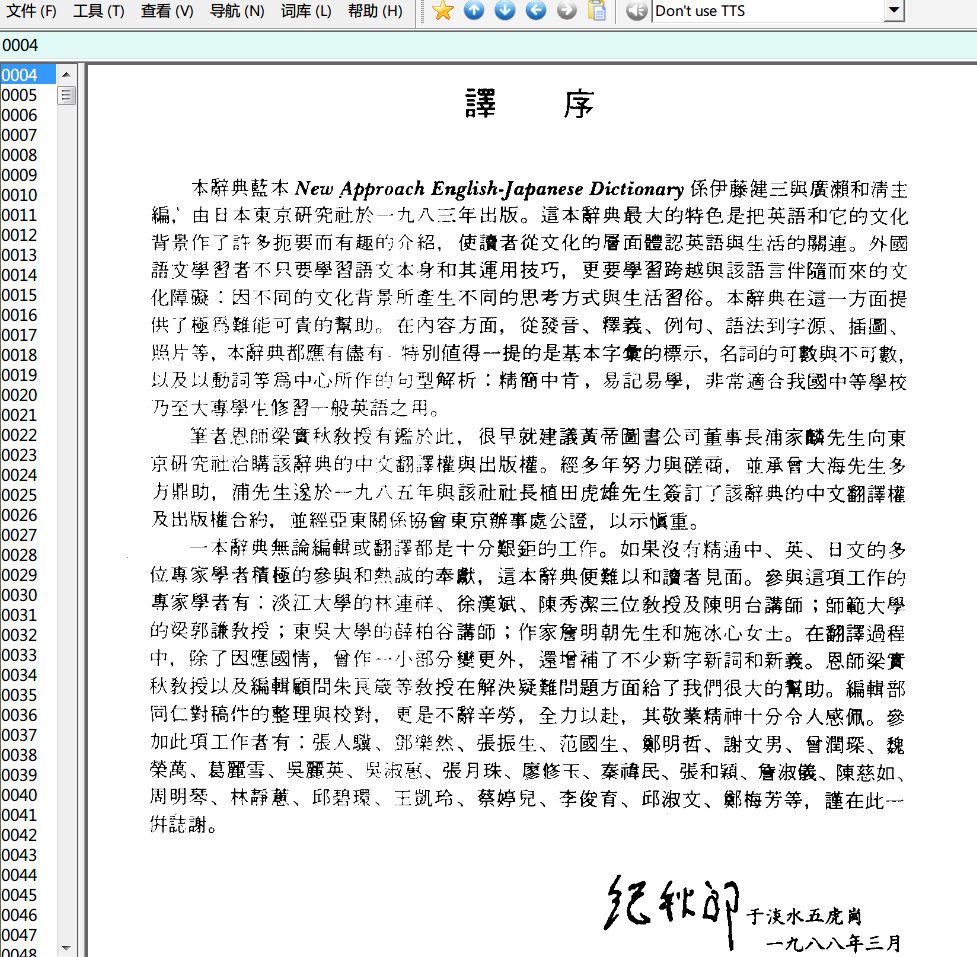Click the search input field showing 0004
This screenshot has width=977, height=957.
(488, 45)
